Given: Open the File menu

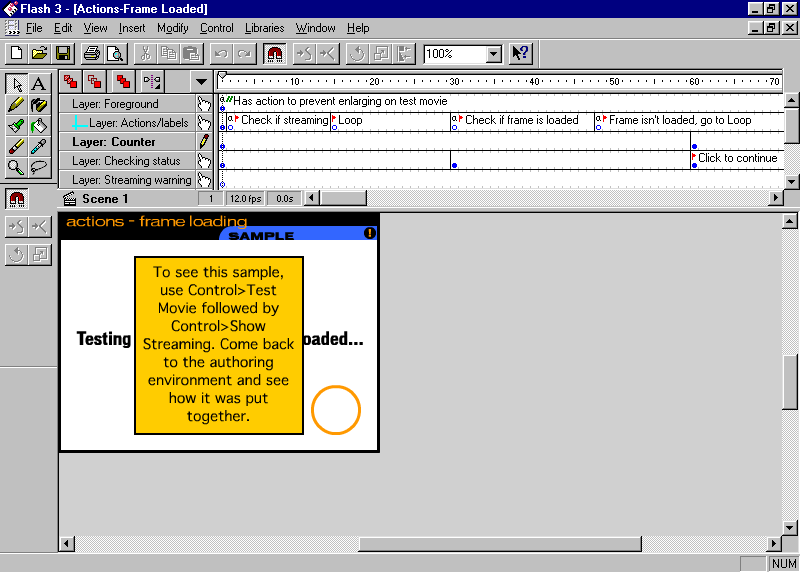Looking at the screenshot, I should click(x=34, y=28).
